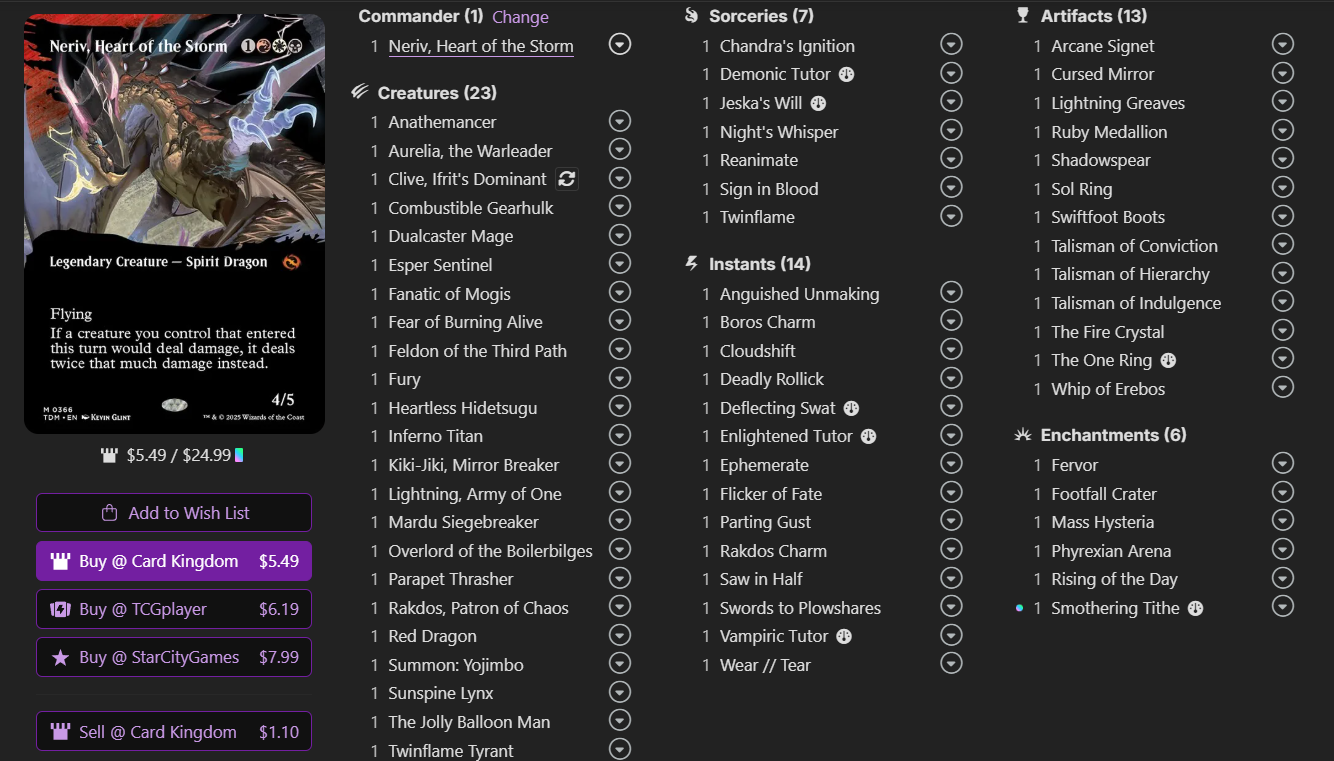The width and height of the screenshot is (1334, 761).
Task: Sell at Card Kingdom for $1.10
Action: (174, 731)
